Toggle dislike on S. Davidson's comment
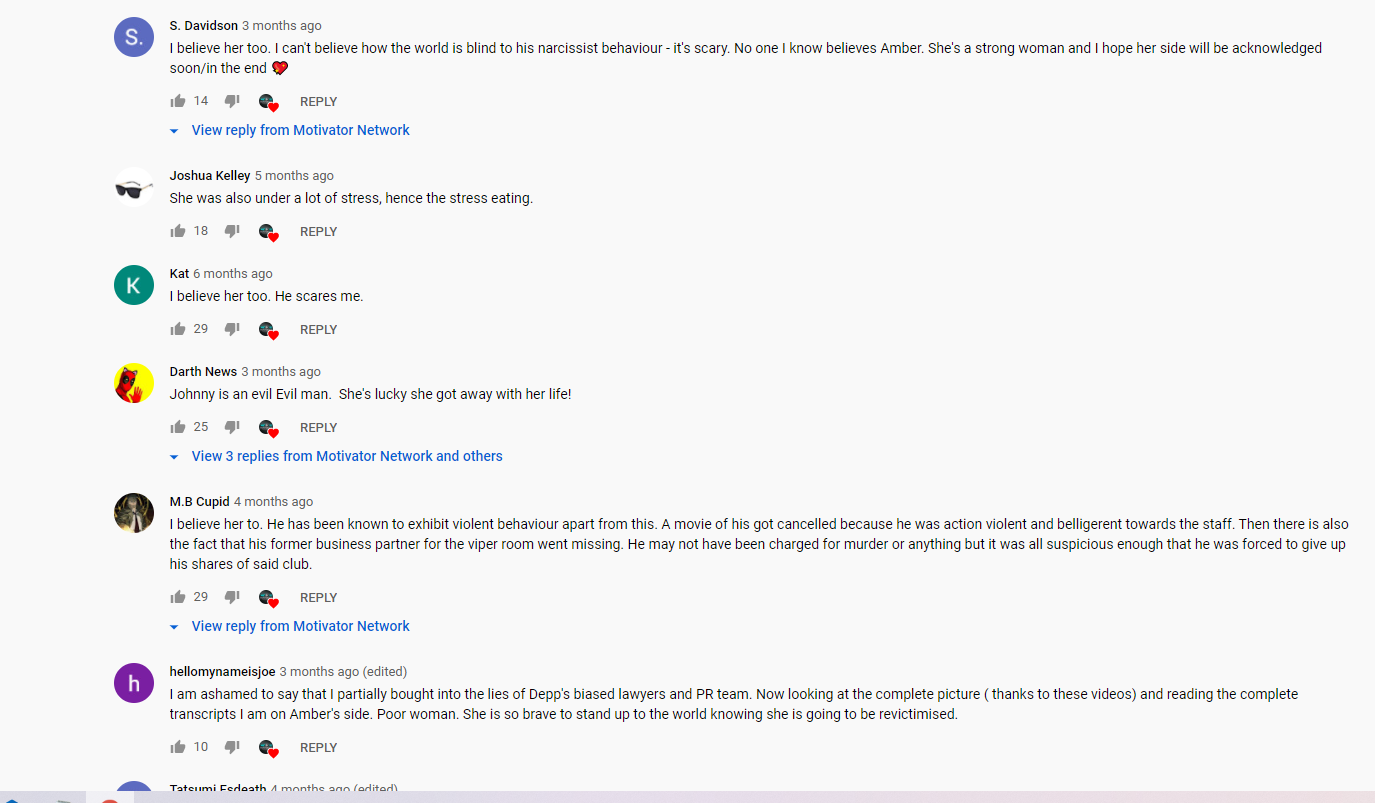Image resolution: width=1375 pixels, height=803 pixels. (x=231, y=100)
